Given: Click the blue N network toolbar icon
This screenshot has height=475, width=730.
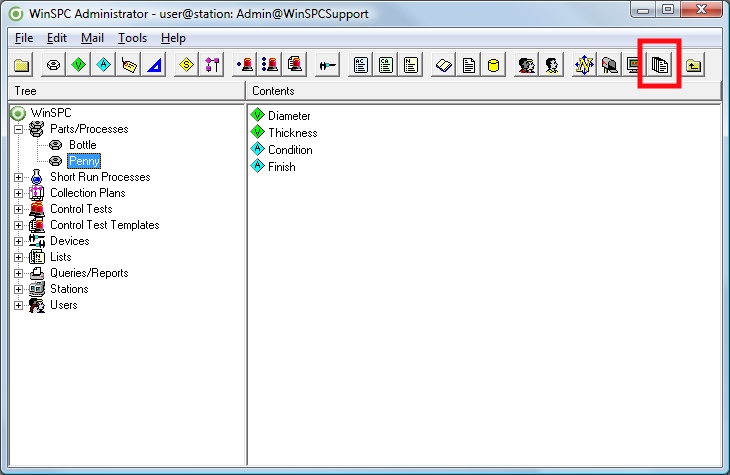Looking at the screenshot, I should pos(584,65).
